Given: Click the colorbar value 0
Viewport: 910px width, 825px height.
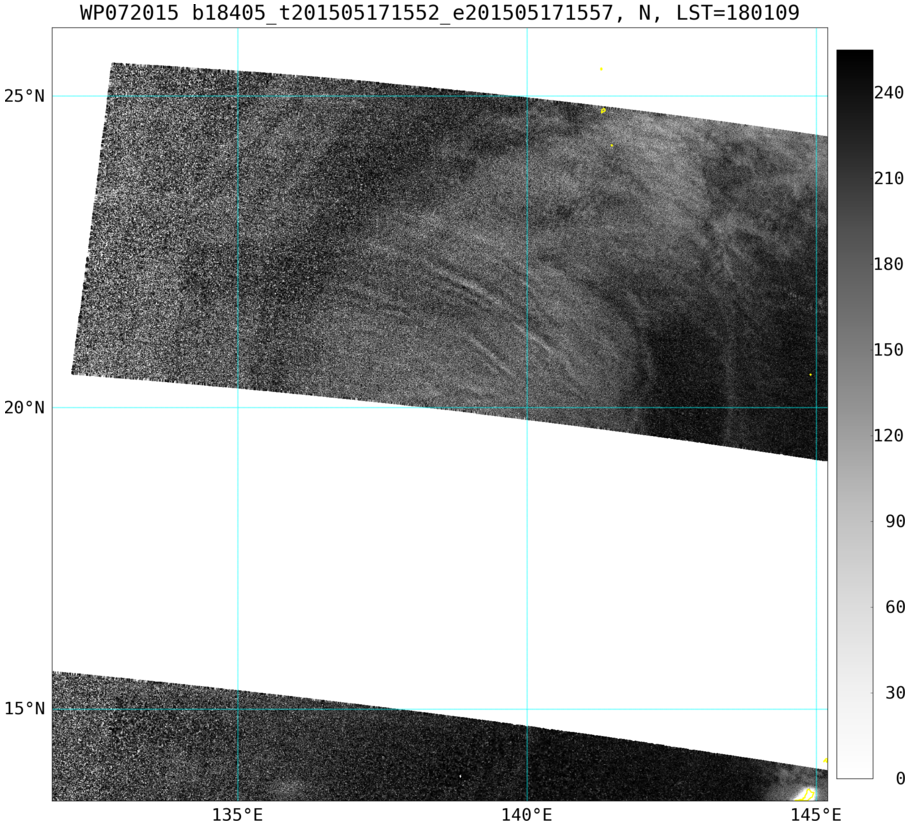Looking at the screenshot, I should [900, 779].
